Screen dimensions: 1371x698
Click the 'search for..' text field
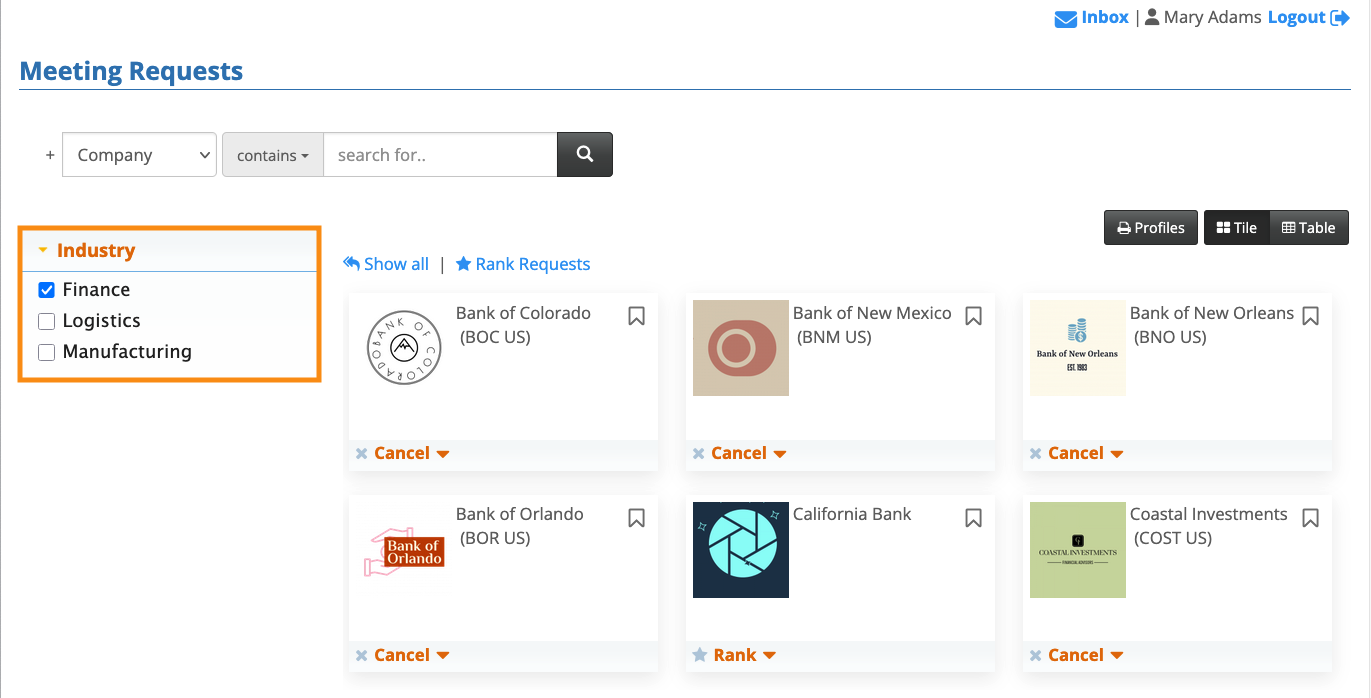440,155
